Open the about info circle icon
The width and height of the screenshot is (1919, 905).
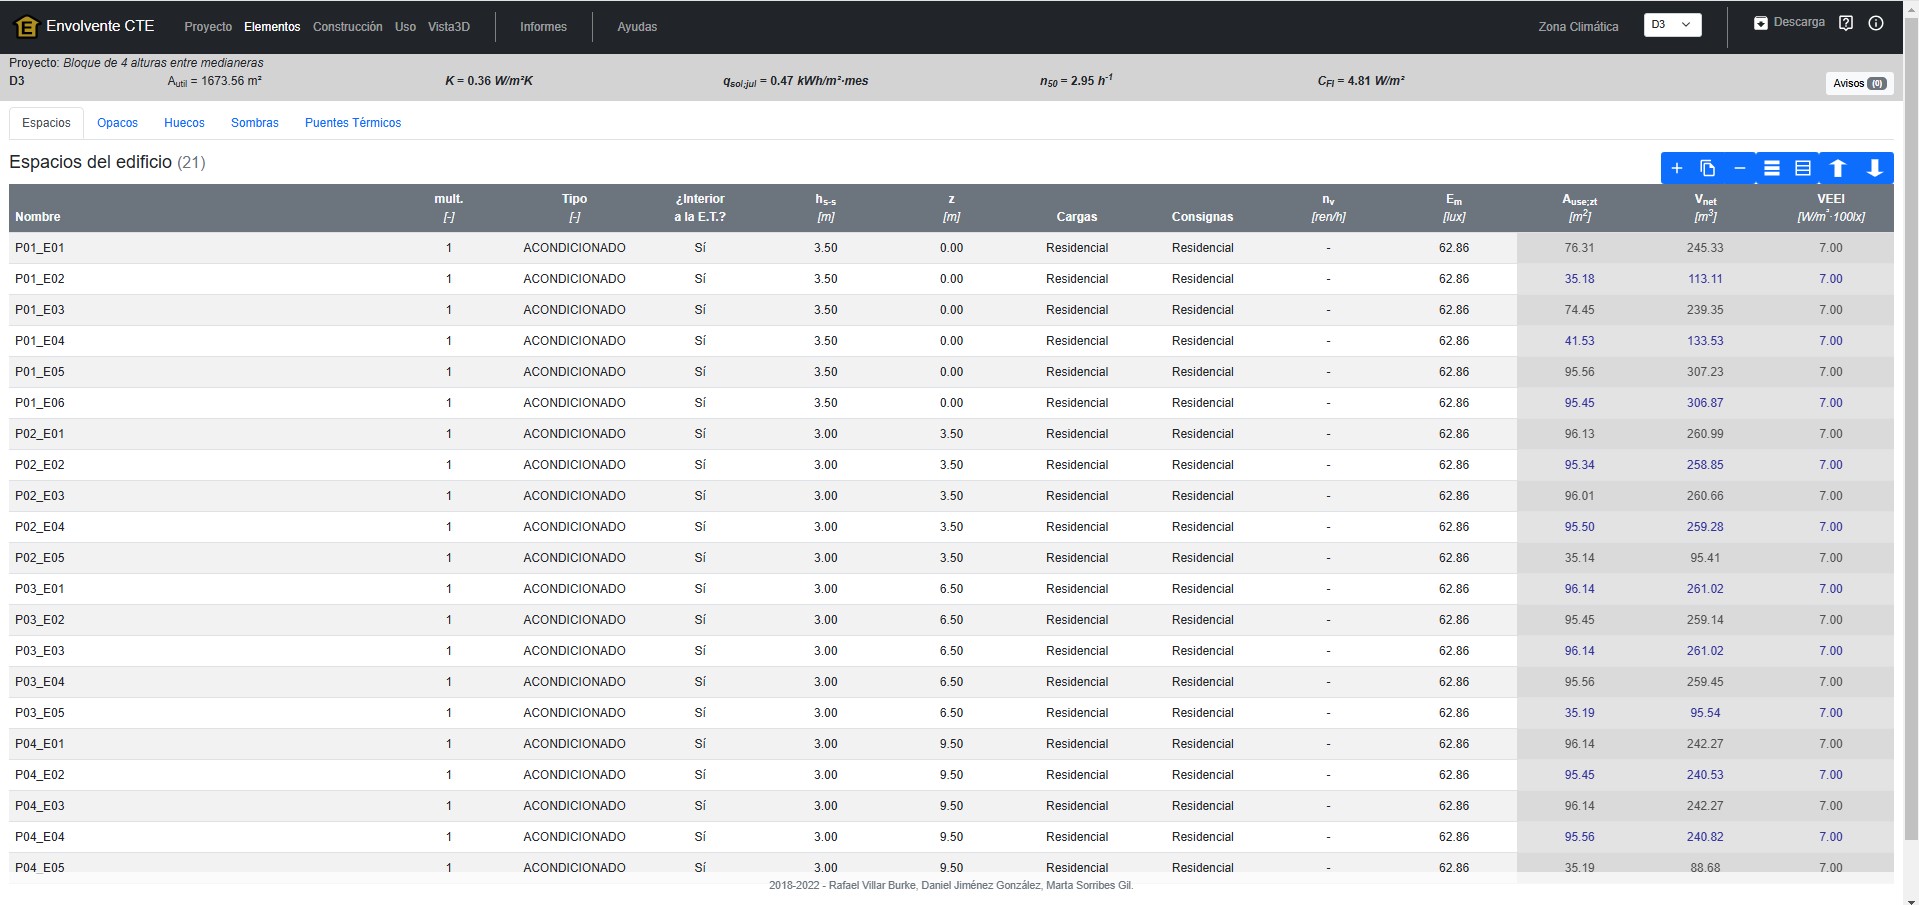click(x=1876, y=23)
